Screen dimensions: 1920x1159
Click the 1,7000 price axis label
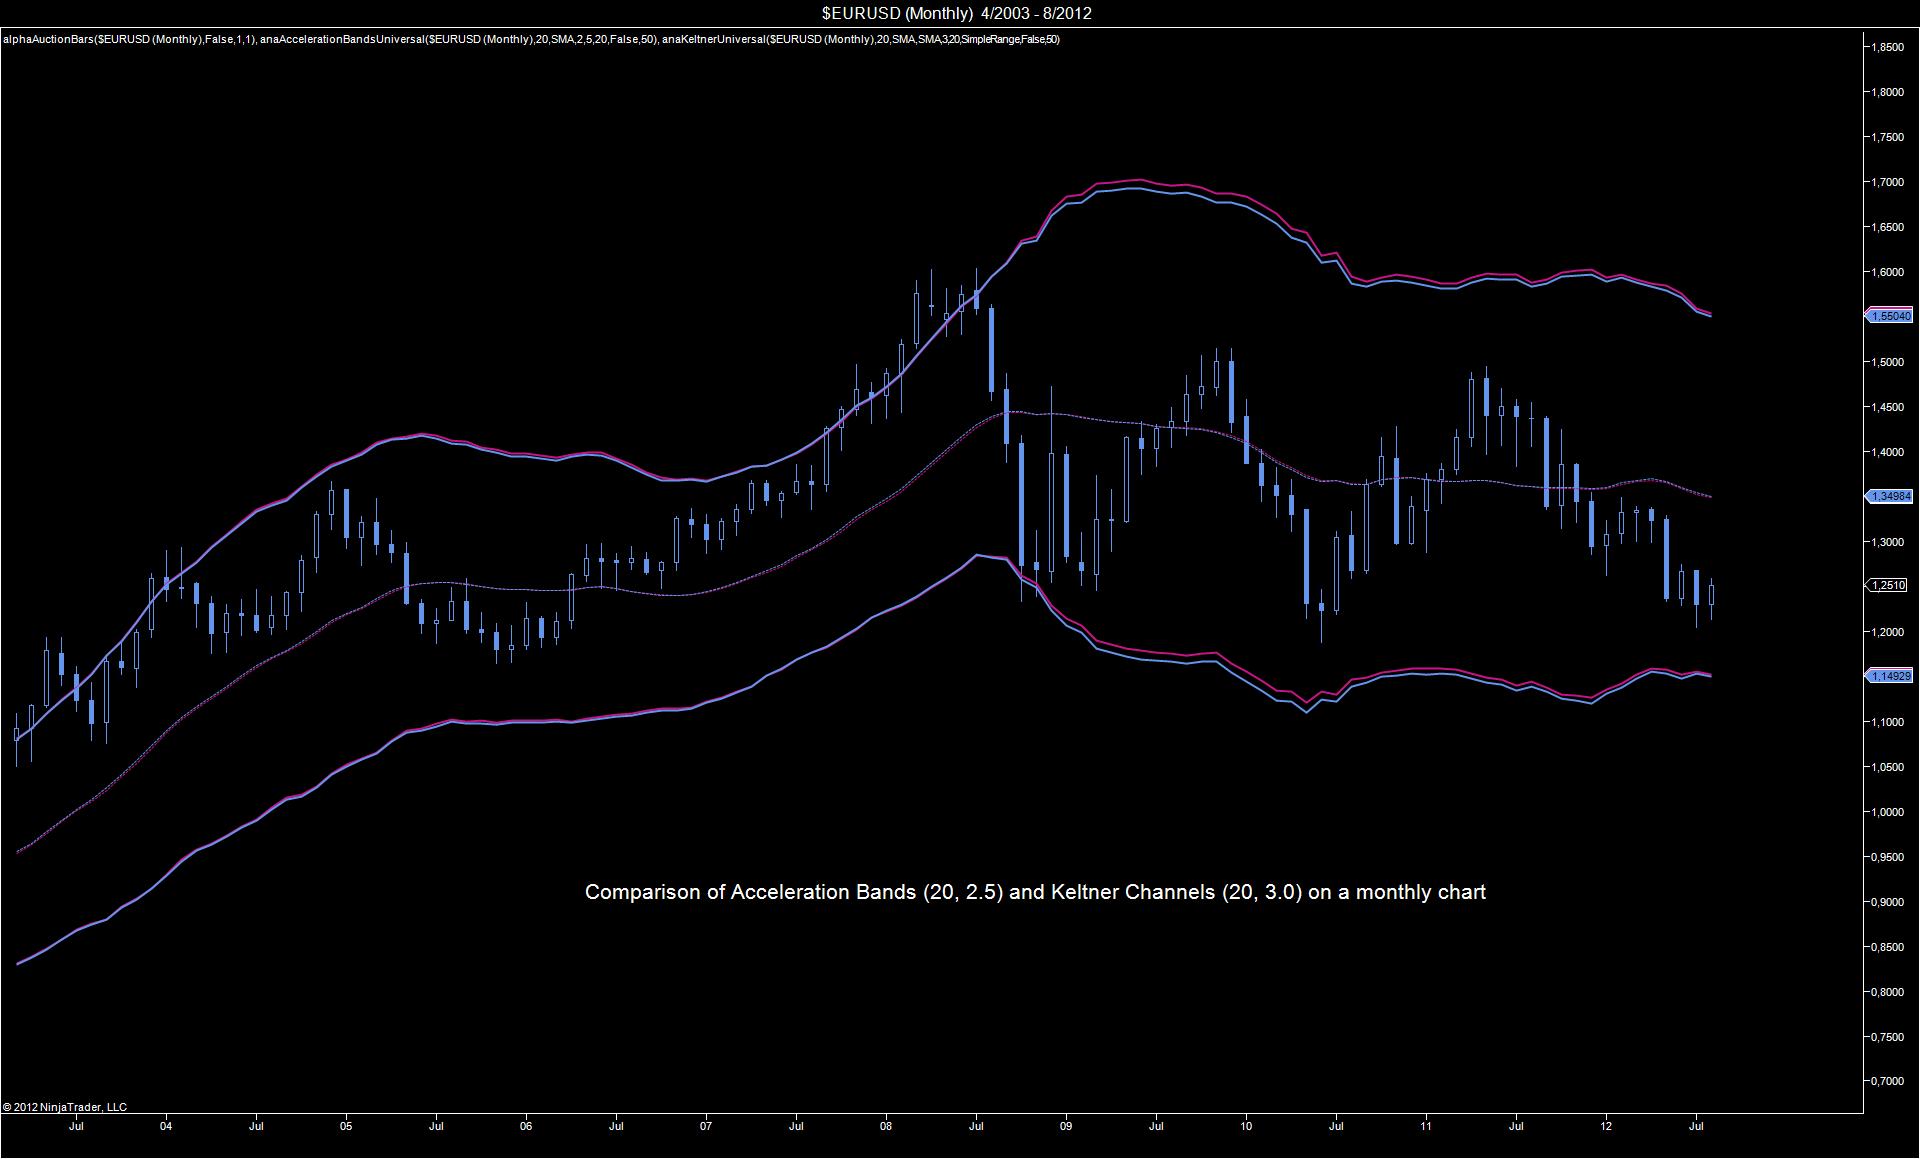pyautogui.click(x=1888, y=182)
